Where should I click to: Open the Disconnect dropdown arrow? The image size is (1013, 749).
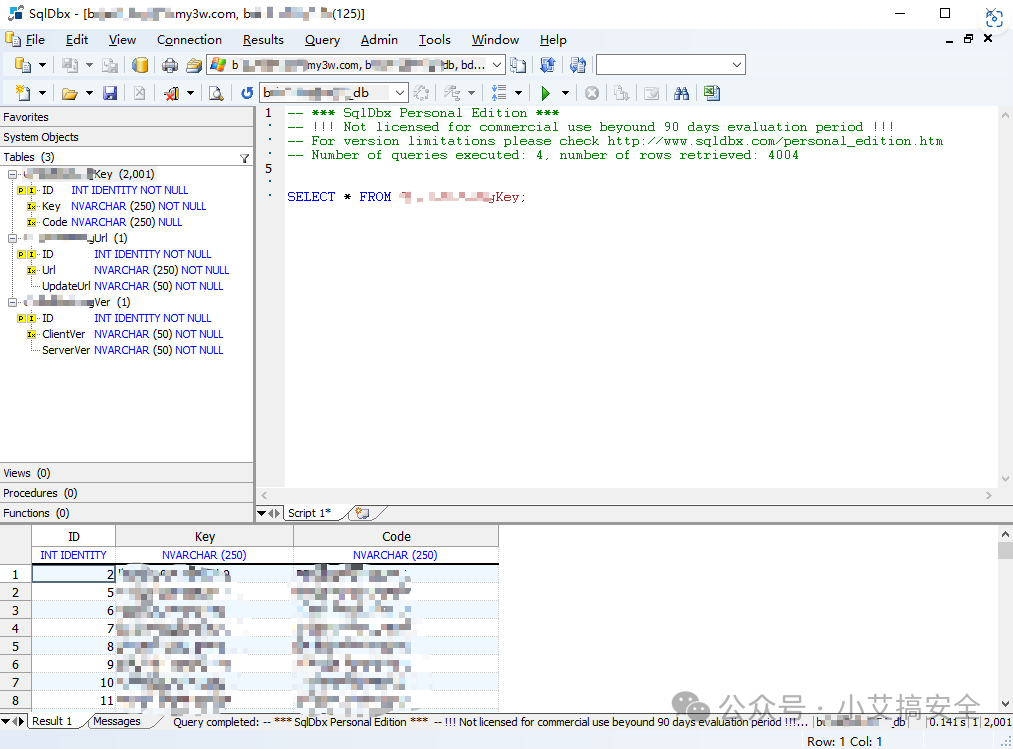[191, 93]
